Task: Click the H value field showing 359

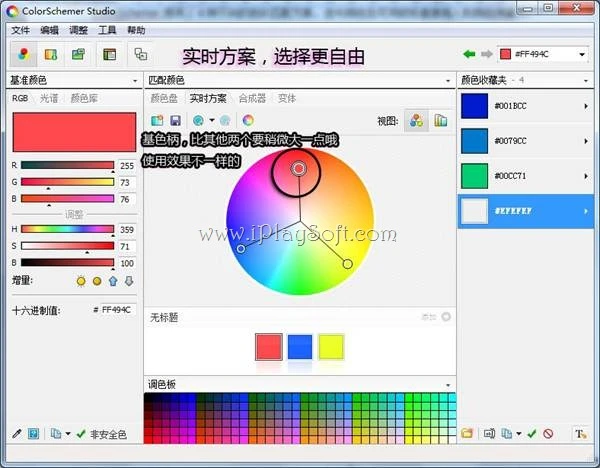Action: coord(127,230)
